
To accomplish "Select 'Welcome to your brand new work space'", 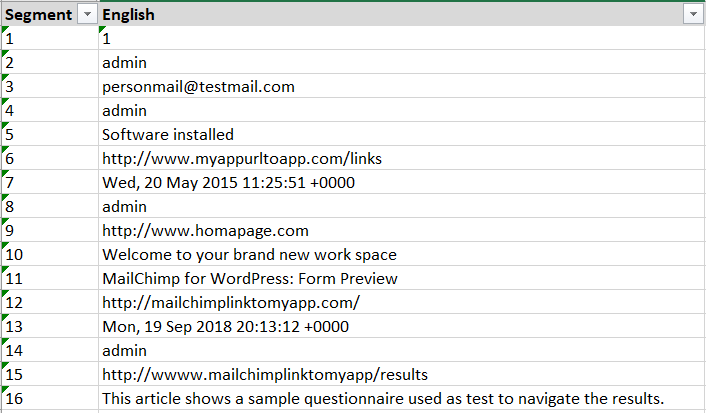I will (249, 255).
